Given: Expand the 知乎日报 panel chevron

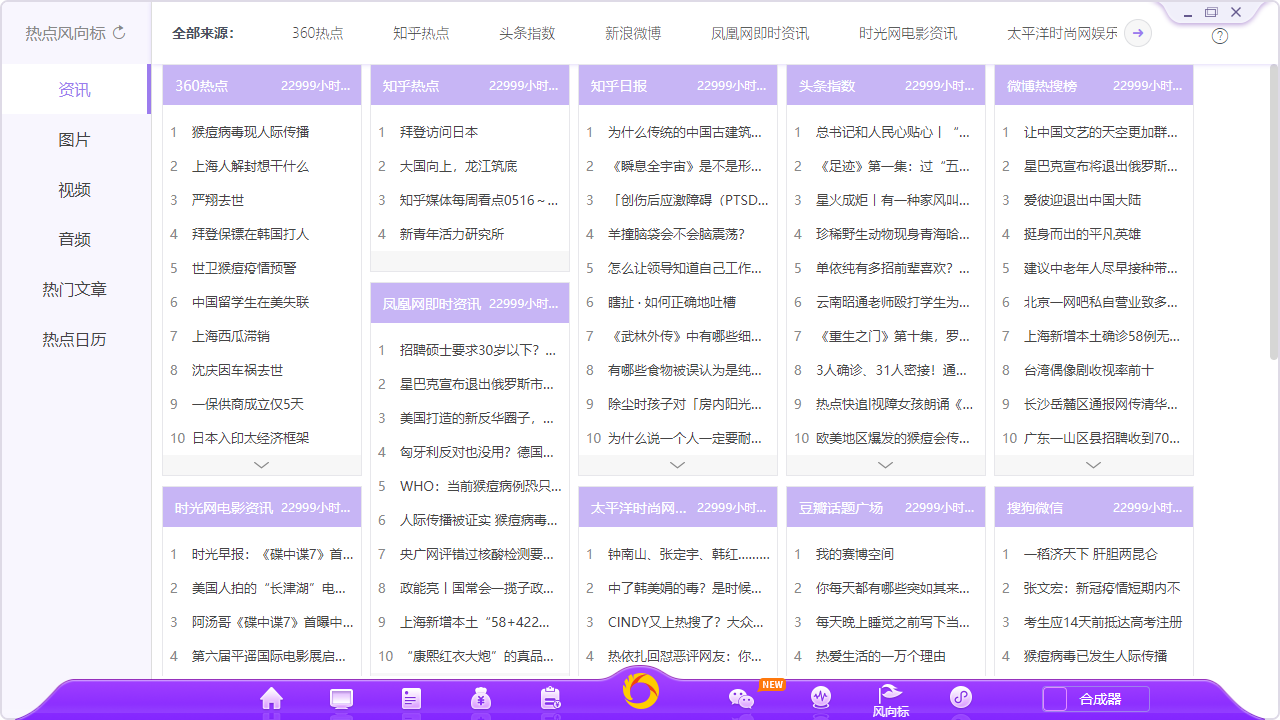Looking at the screenshot, I should pyautogui.click(x=677, y=464).
